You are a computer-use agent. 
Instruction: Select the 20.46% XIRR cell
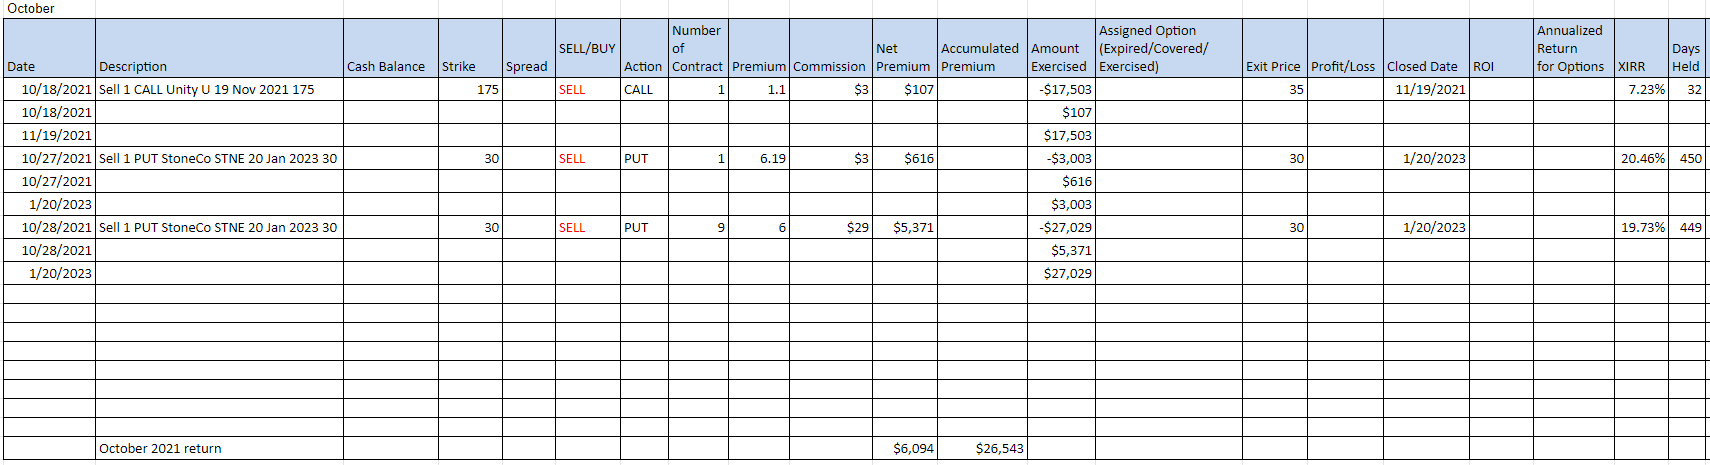click(1641, 158)
